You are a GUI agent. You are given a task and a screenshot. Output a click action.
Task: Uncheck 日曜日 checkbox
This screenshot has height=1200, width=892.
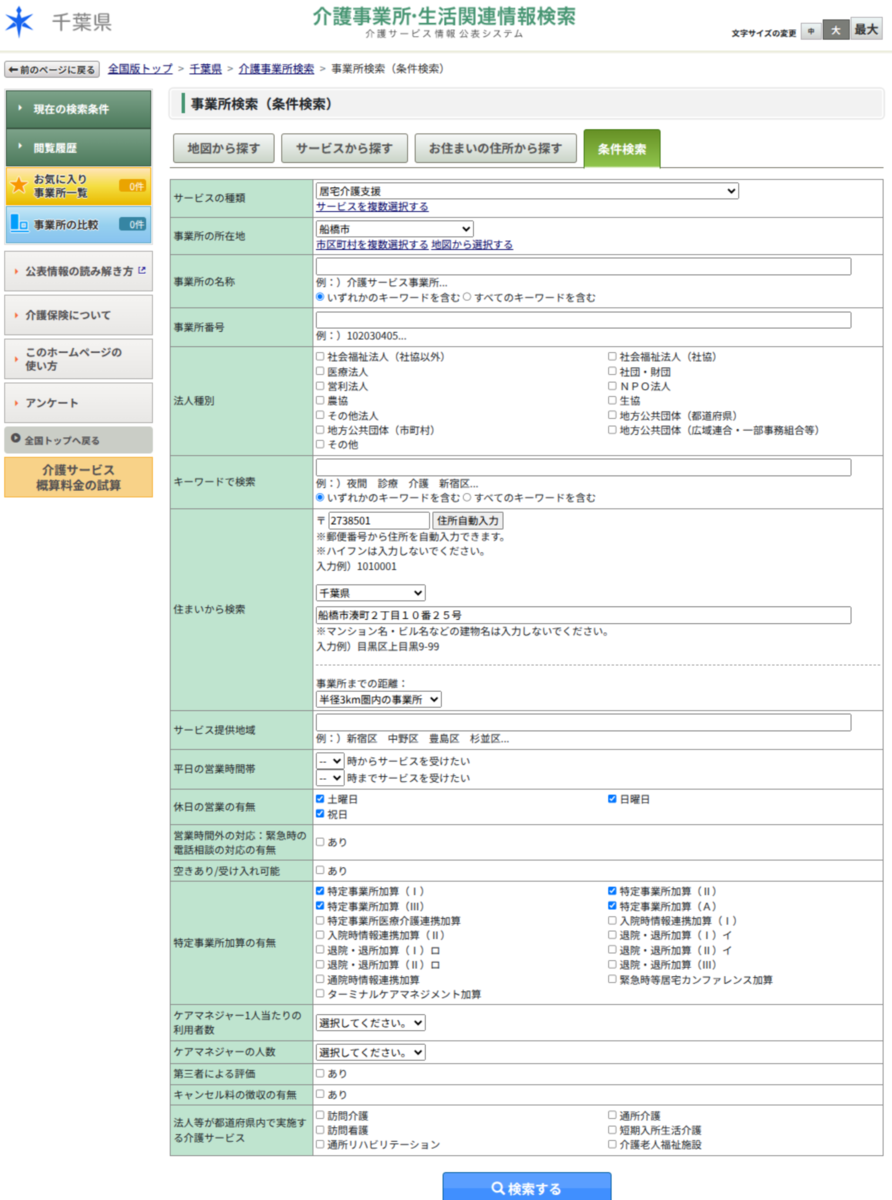pyautogui.click(x=612, y=799)
